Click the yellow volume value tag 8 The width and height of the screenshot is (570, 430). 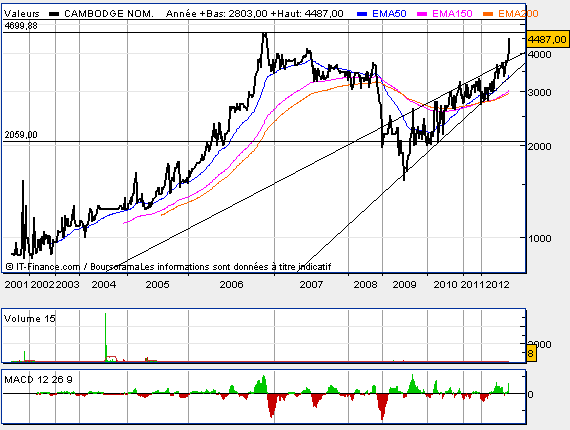pyautogui.click(x=531, y=353)
